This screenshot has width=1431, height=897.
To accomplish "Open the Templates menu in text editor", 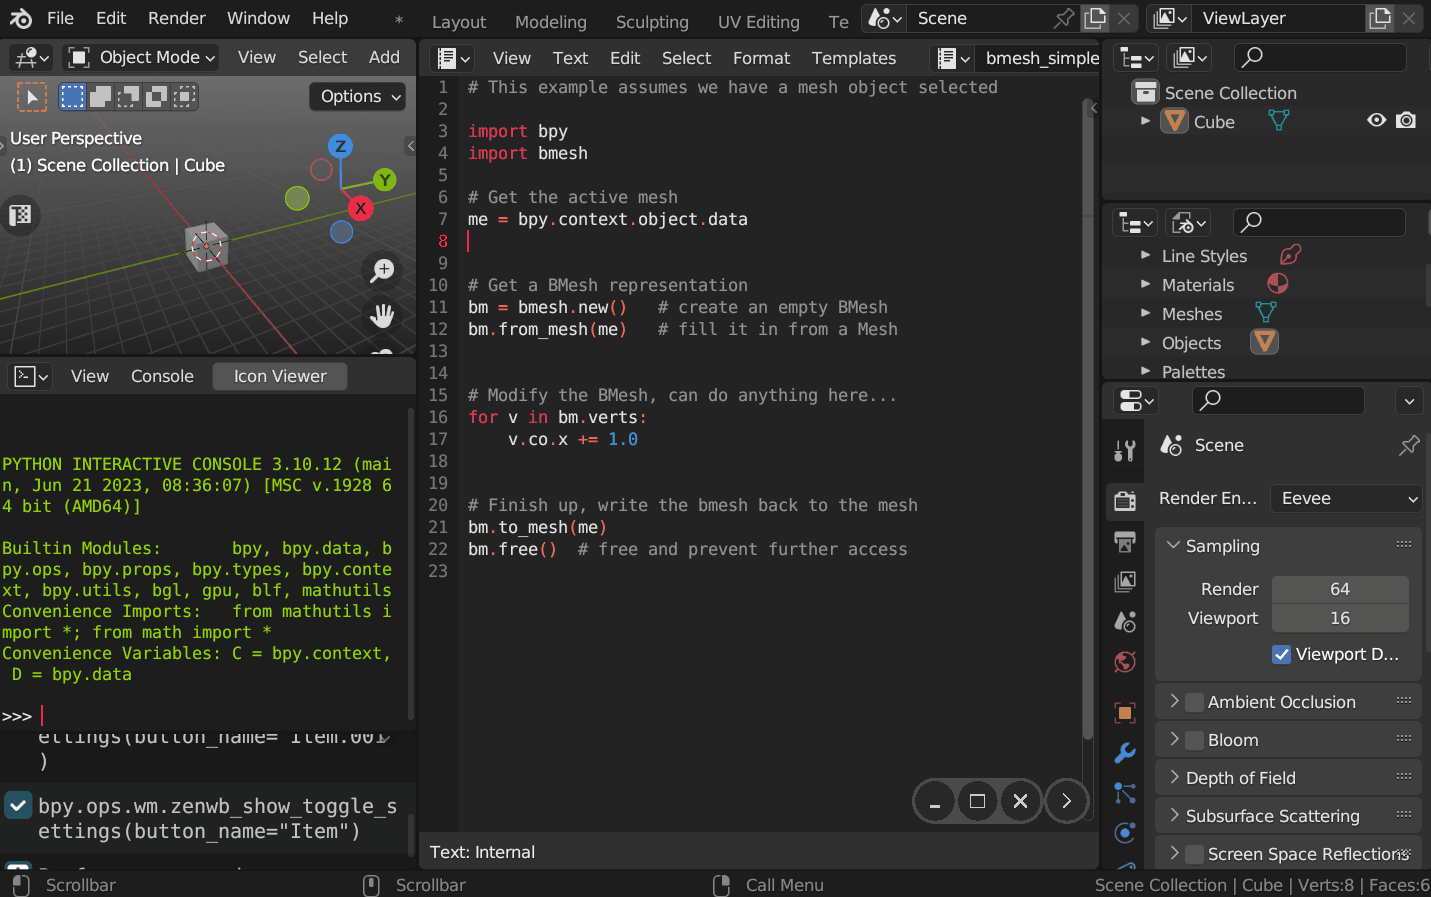I will tap(854, 58).
